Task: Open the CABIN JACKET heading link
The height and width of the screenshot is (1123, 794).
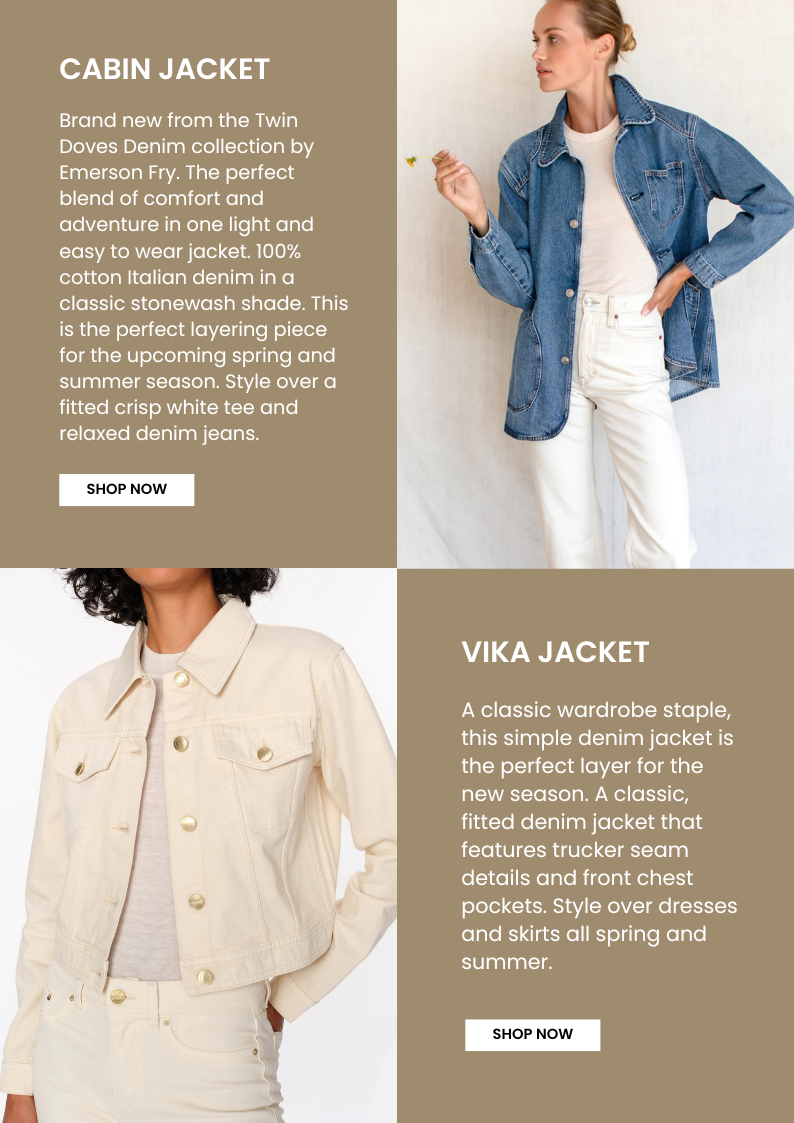Action: pos(165,69)
